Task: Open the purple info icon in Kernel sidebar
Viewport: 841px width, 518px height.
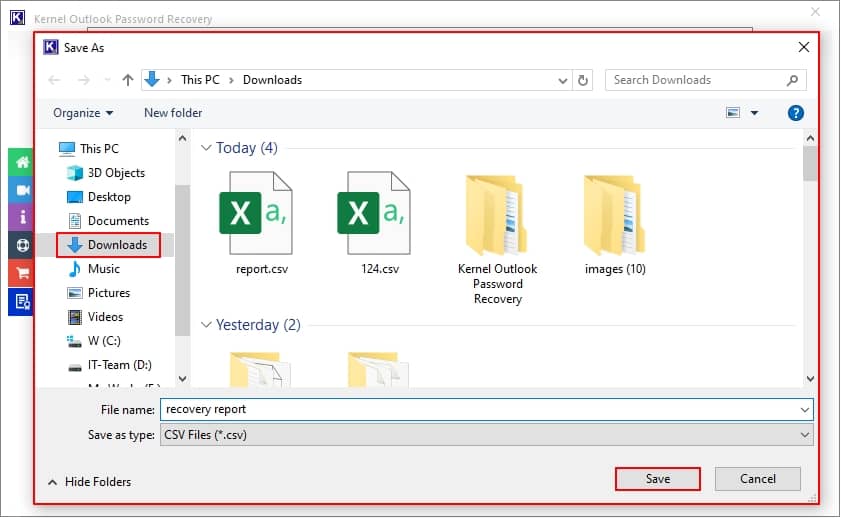Action: (x=21, y=217)
